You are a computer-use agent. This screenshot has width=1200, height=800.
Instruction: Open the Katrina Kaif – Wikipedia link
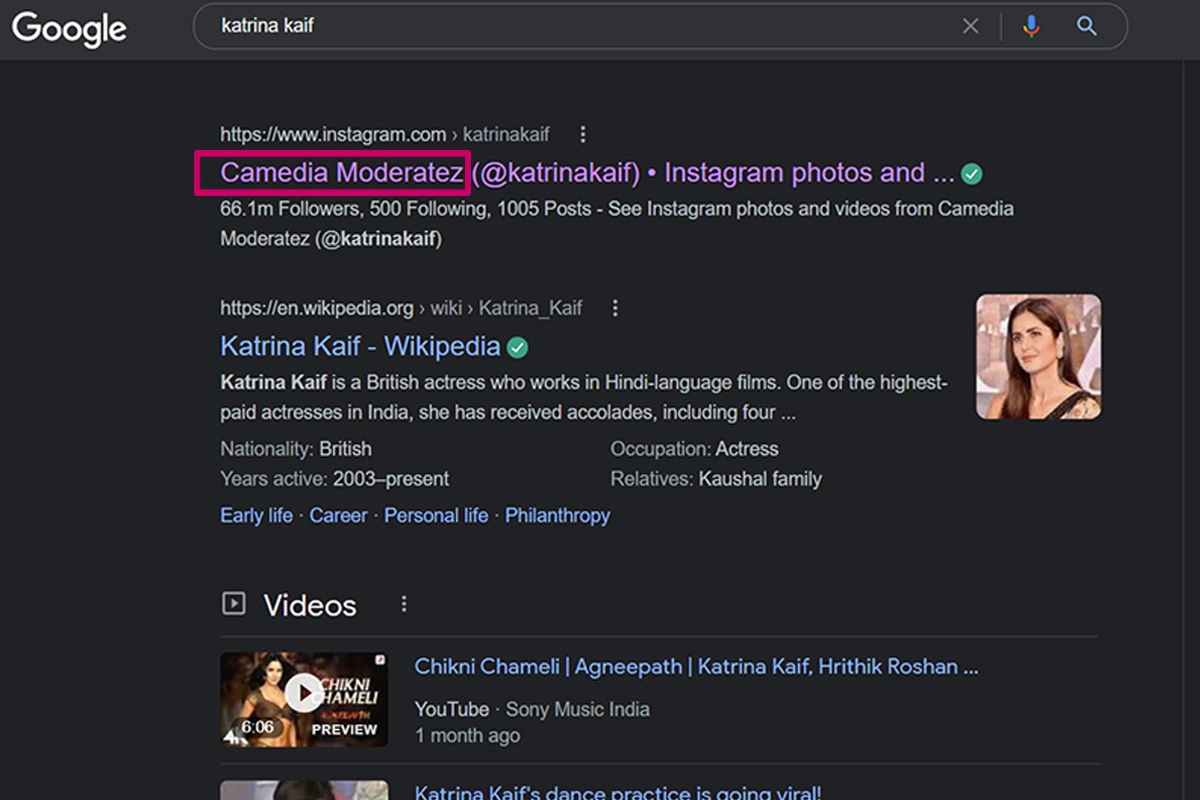click(x=360, y=347)
